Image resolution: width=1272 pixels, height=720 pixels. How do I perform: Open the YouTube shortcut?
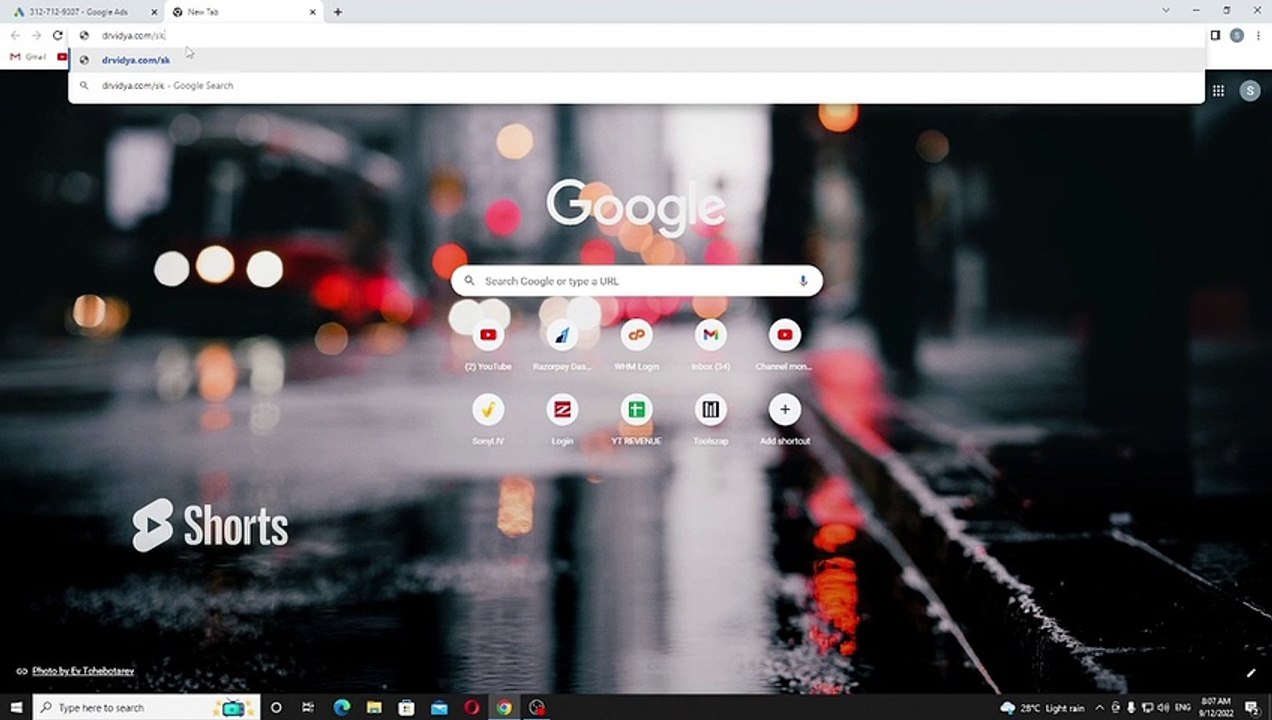click(488, 346)
